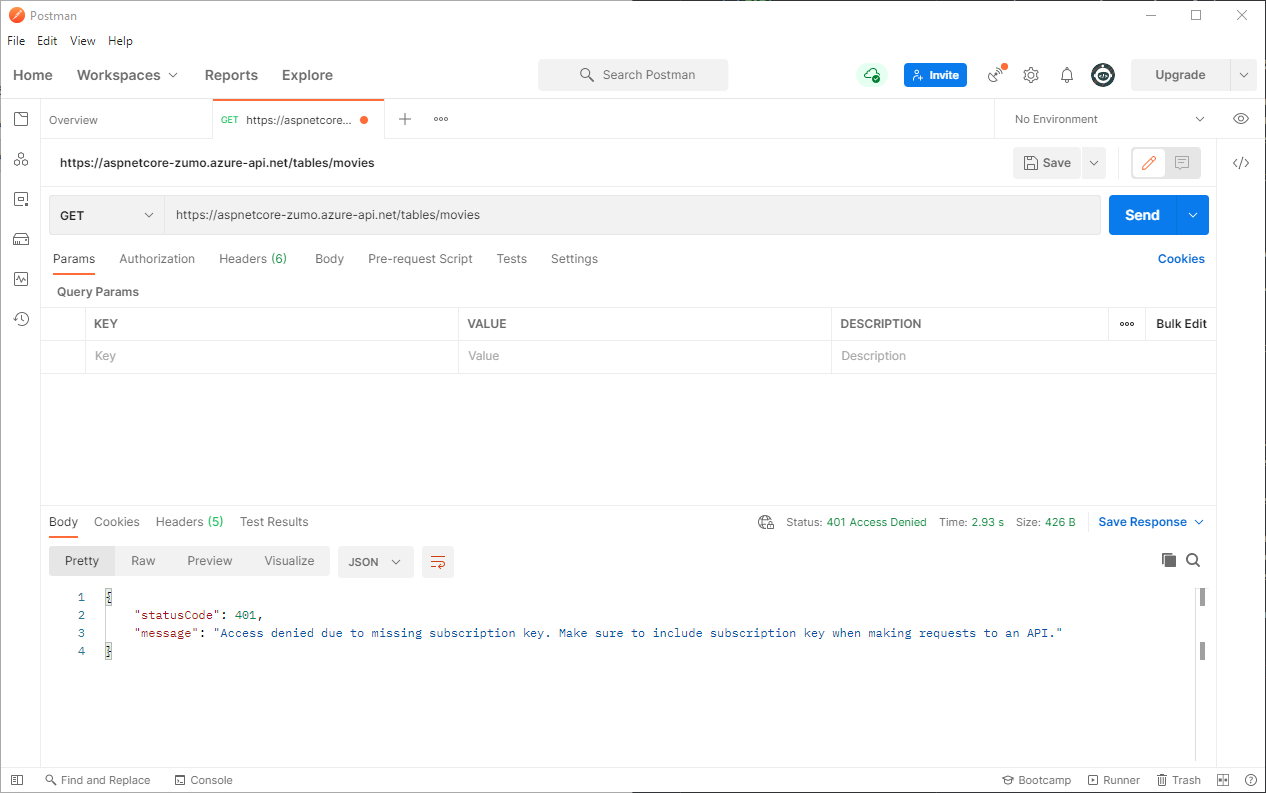The width and height of the screenshot is (1266, 793).
Task: Open the help question mark icon
Action: (1251, 780)
